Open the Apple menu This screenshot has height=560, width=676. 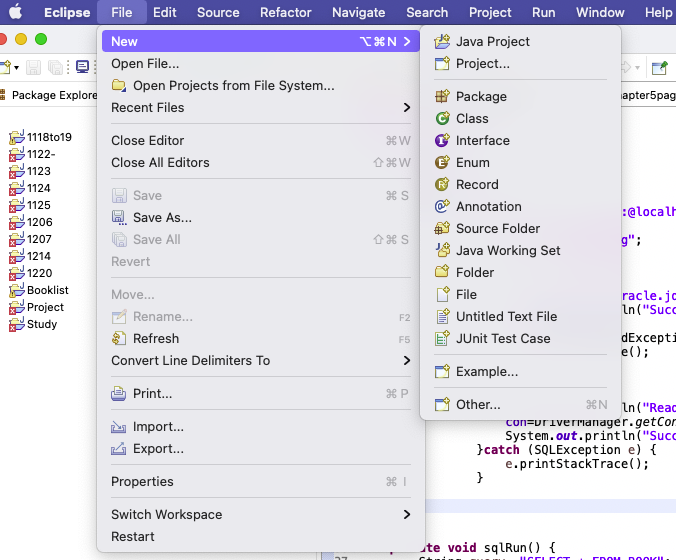click(x=16, y=12)
